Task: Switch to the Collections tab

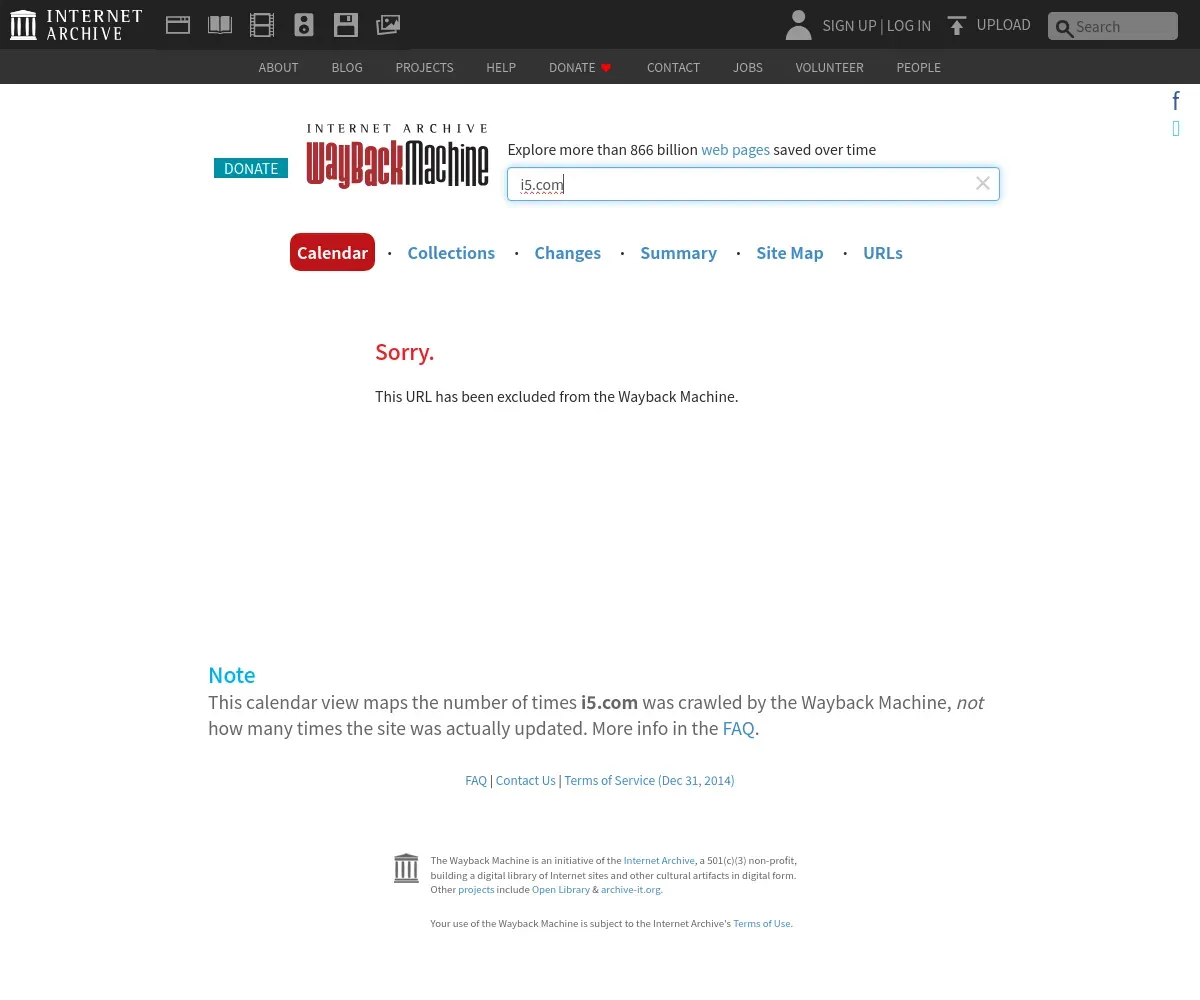Action: [x=451, y=253]
